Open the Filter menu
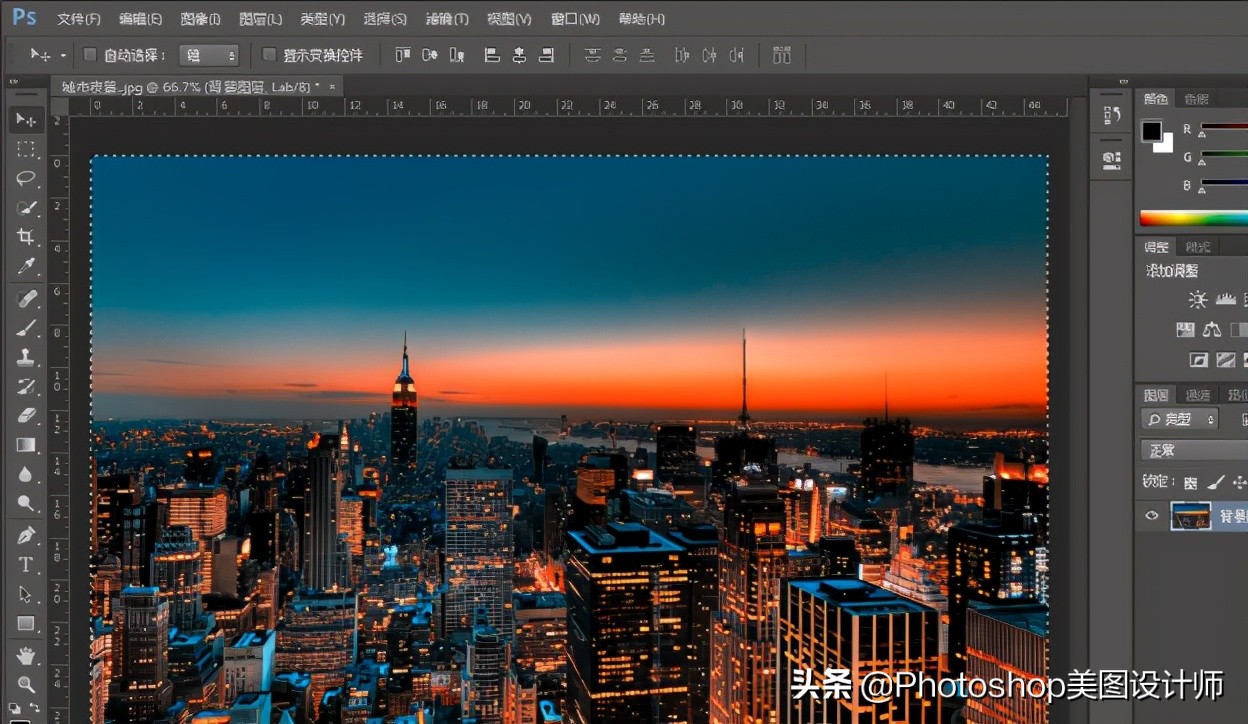Screen dimensions: 1248x724 click(448, 18)
